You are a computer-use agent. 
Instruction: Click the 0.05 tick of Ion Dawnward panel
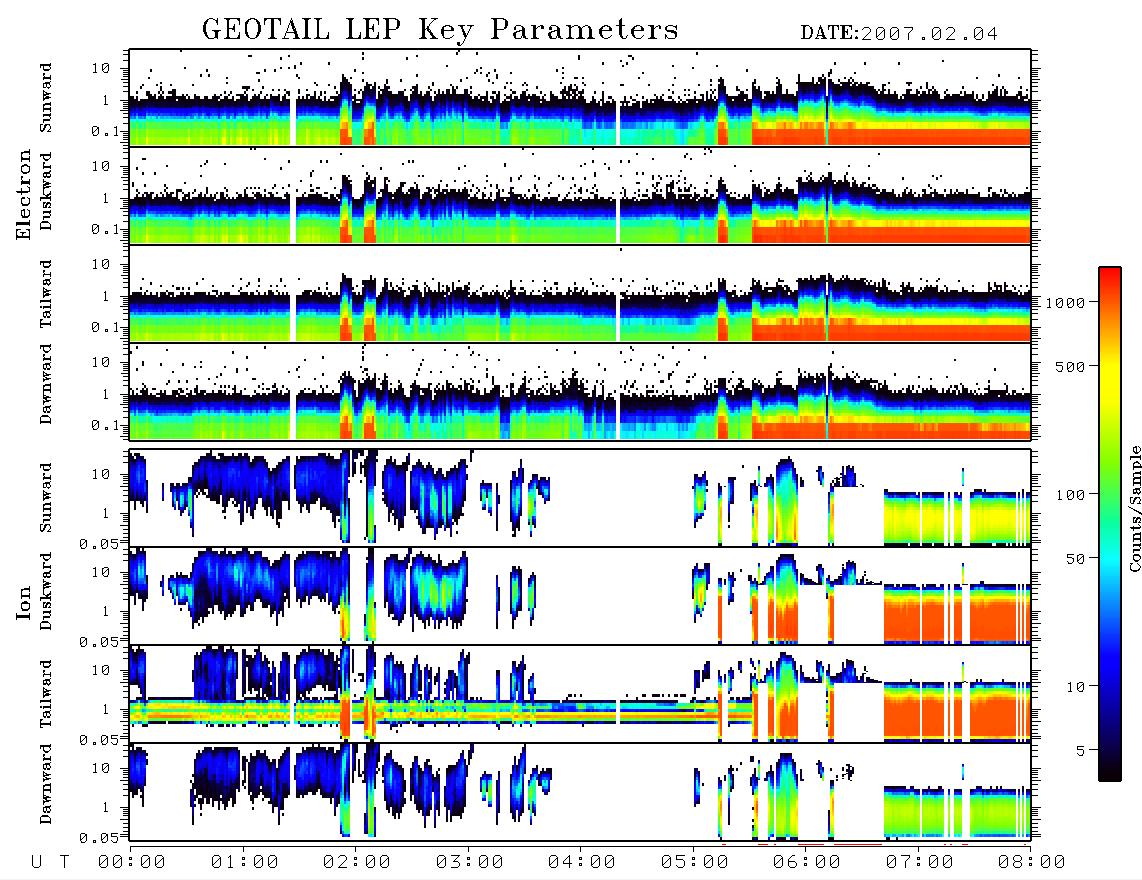point(100,838)
